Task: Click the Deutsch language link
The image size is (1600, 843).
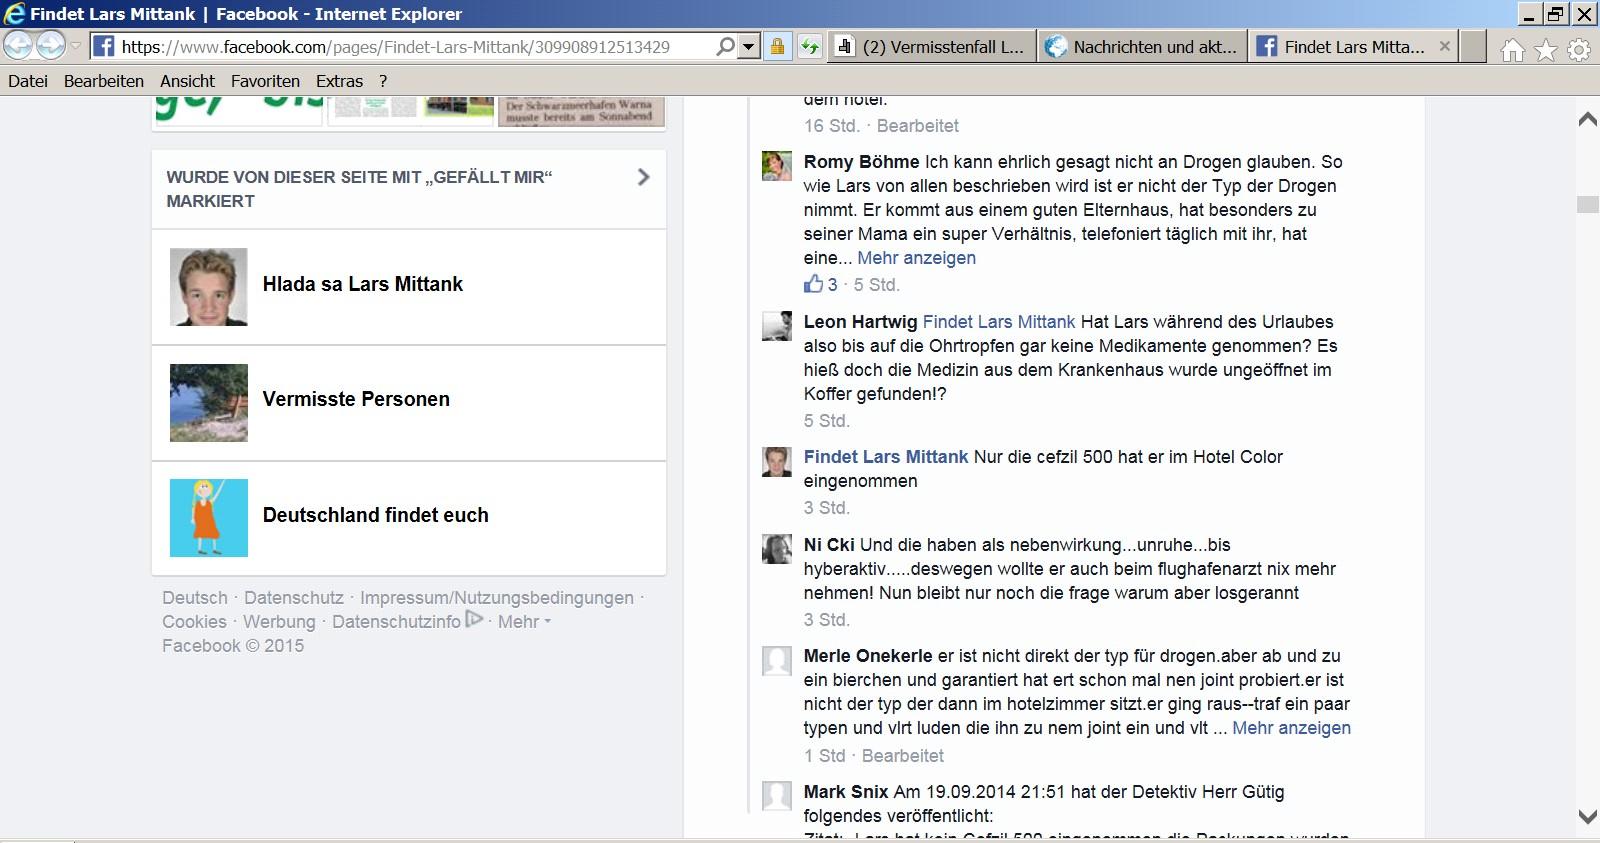Action: click(x=195, y=598)
